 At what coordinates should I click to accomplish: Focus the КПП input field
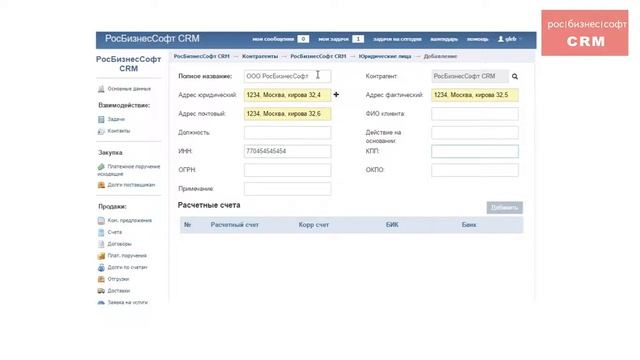click(475, 151)
